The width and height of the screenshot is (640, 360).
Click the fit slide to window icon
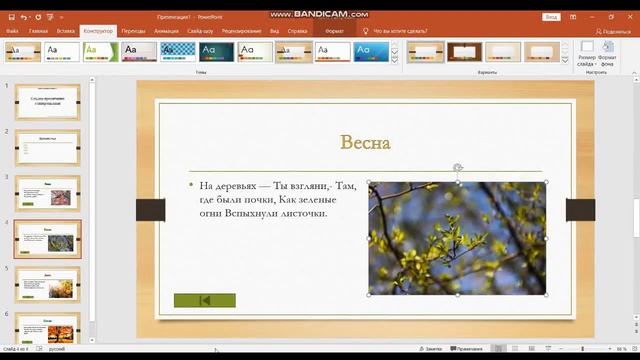(x=635, y=349)
